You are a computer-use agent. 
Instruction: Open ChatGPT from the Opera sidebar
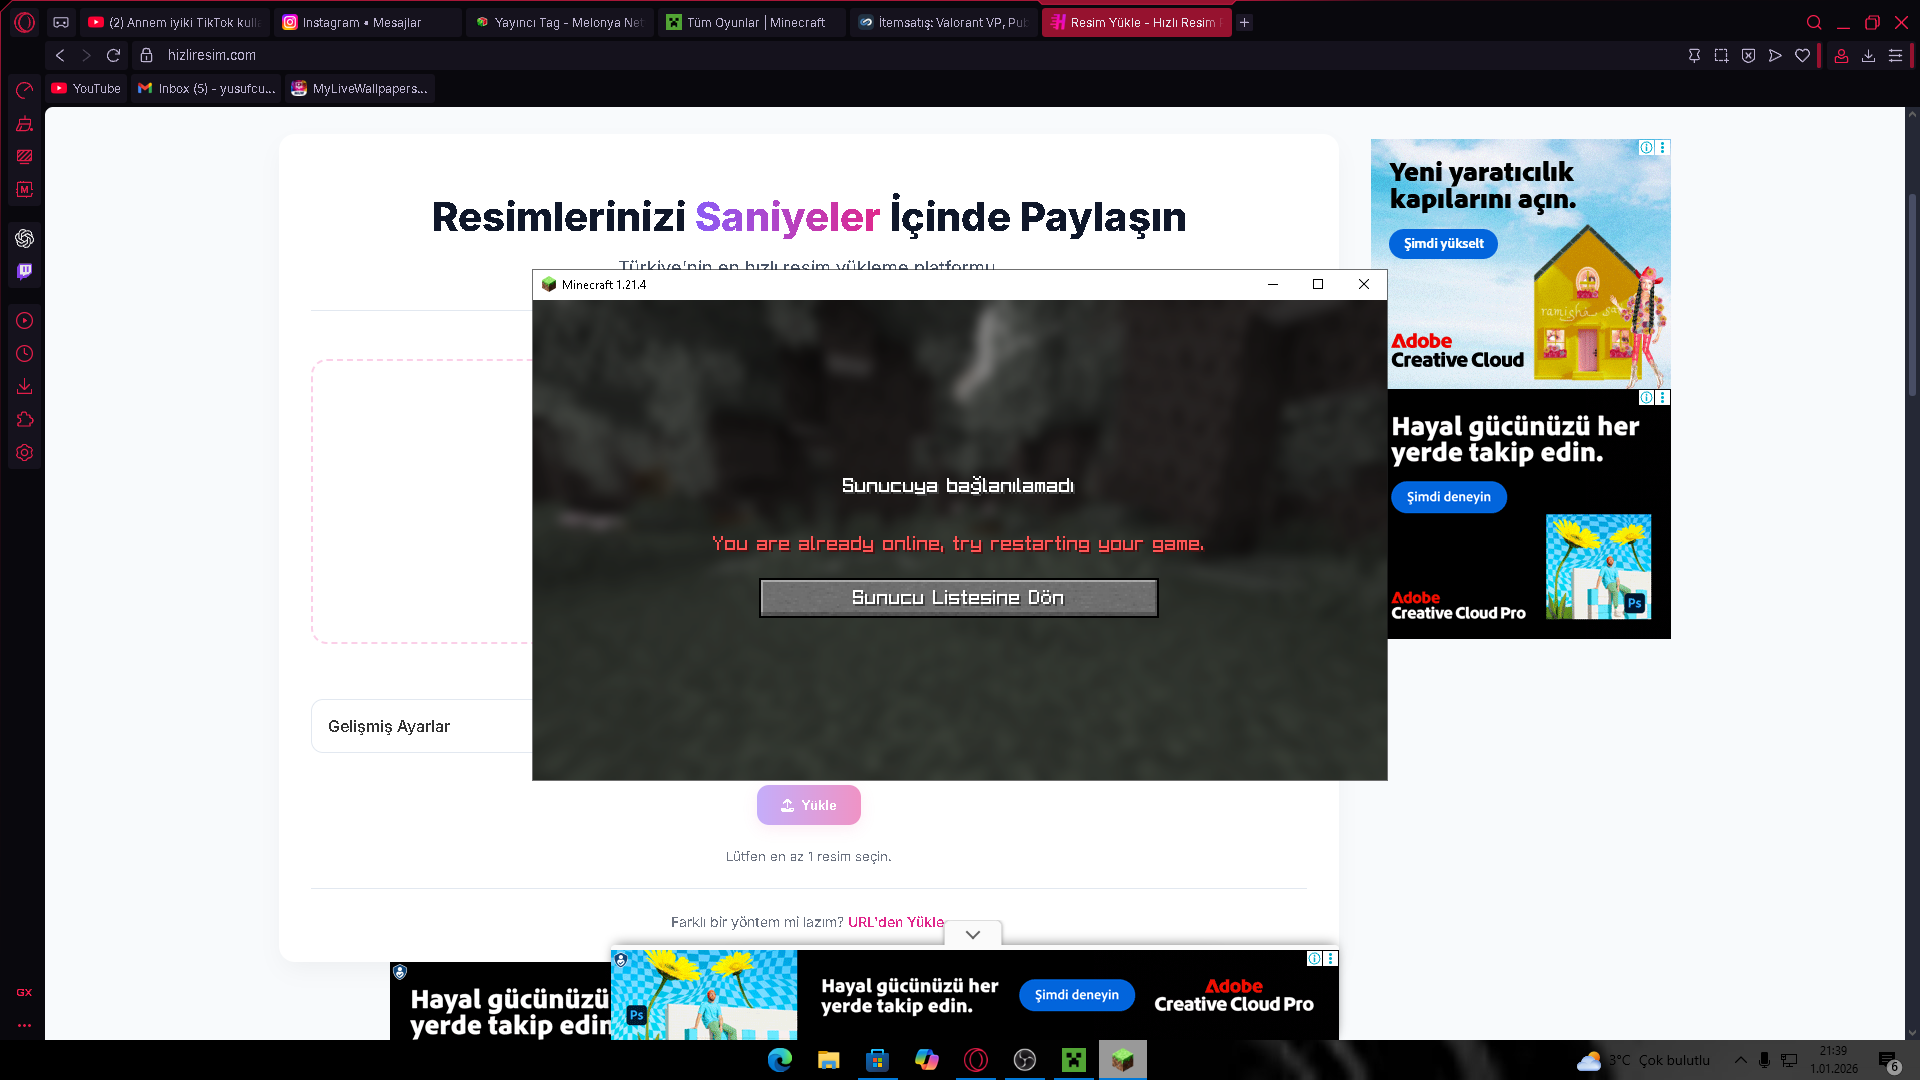25,238
